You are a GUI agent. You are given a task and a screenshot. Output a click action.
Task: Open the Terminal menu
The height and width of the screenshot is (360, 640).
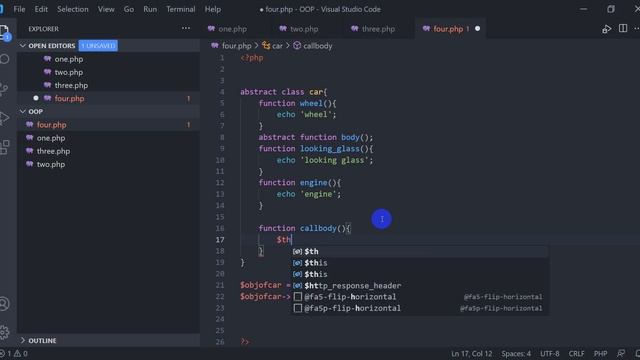(180, 9)
